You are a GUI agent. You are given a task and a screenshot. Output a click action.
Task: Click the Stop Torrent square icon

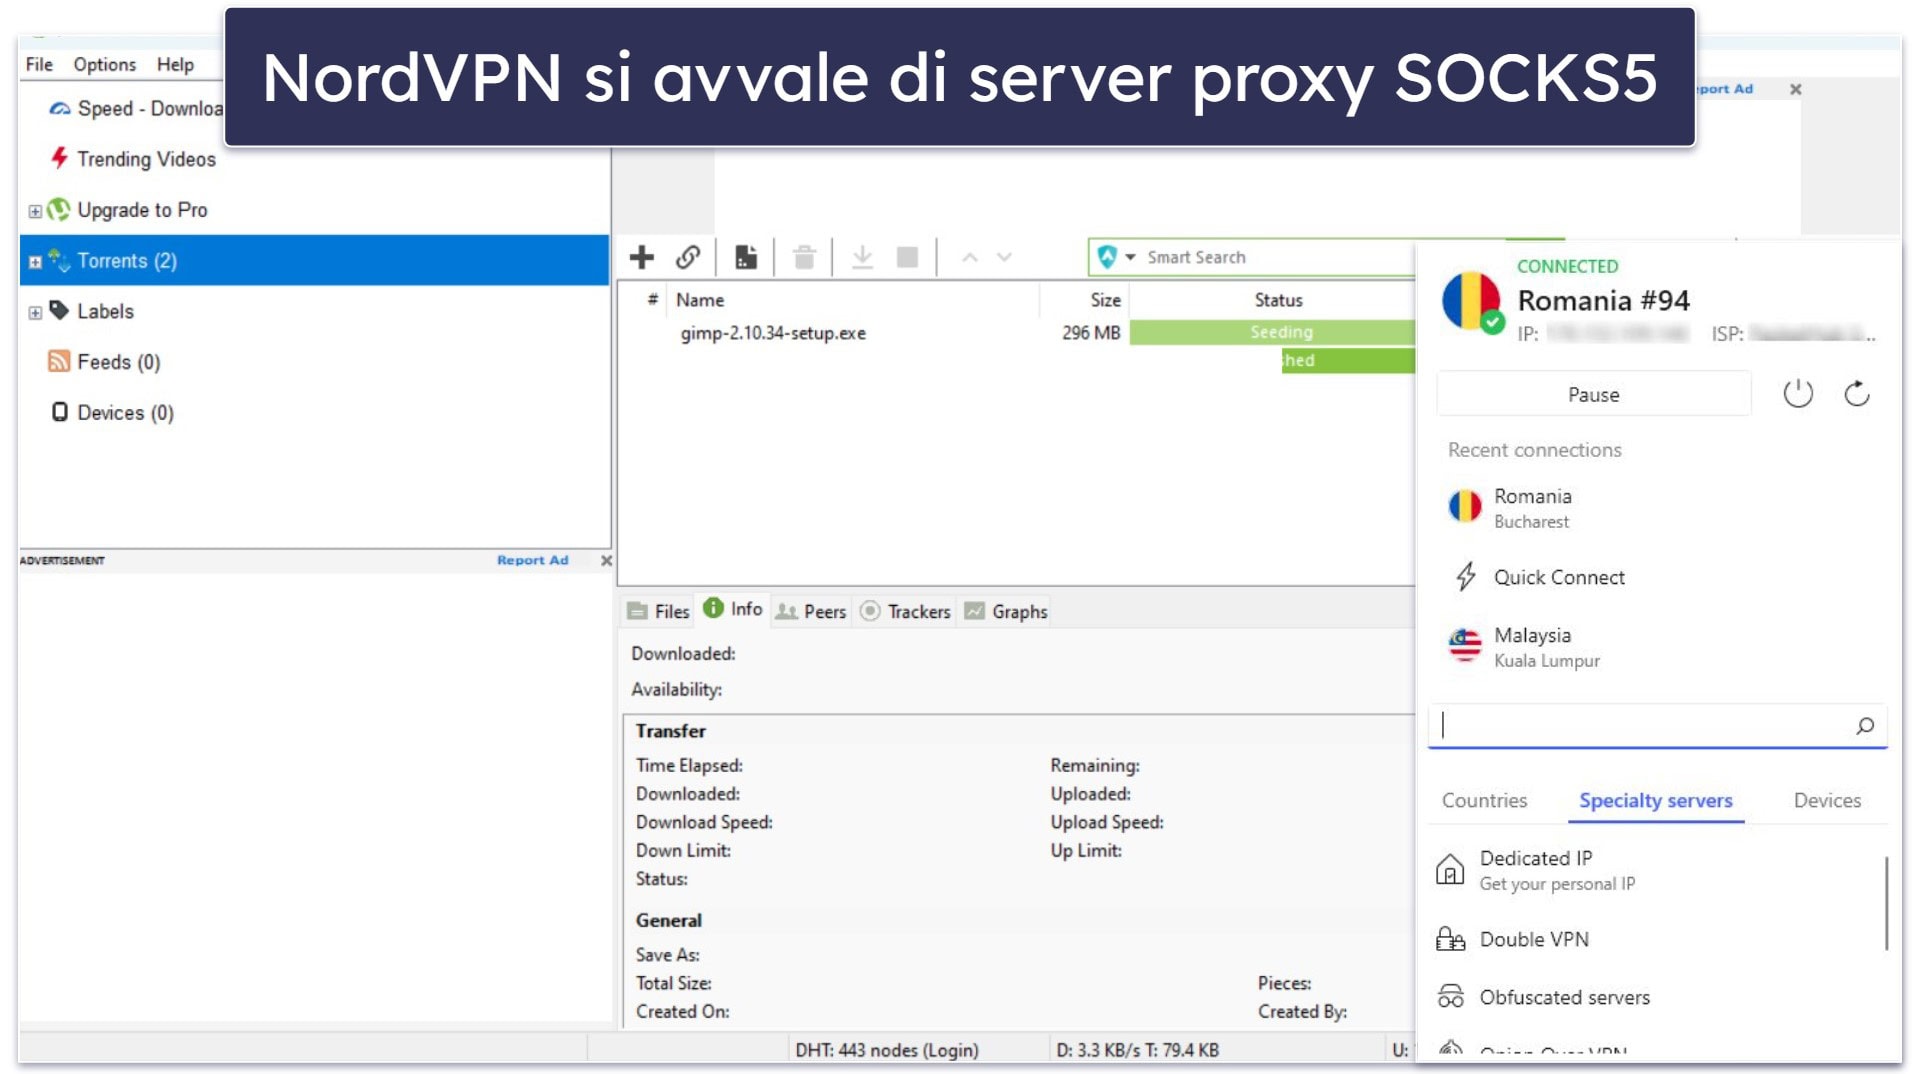coord(907,257)
